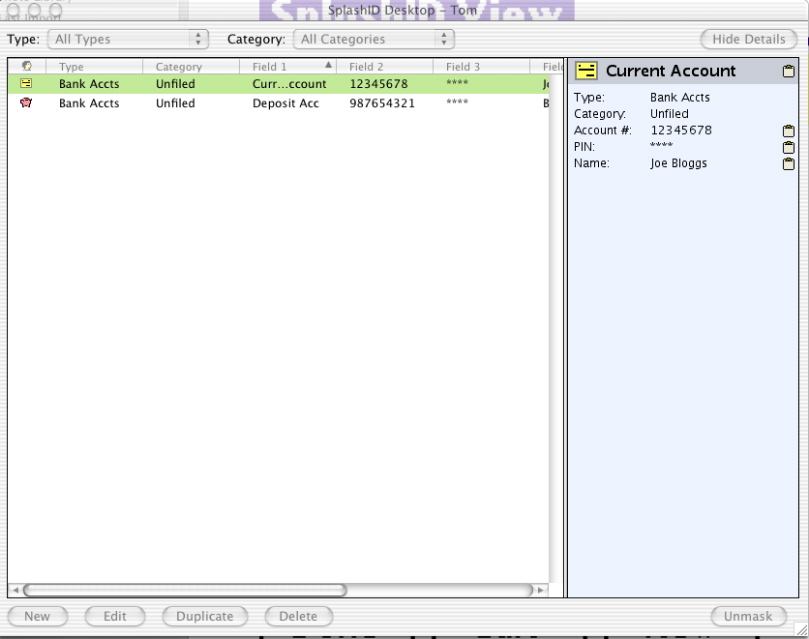This screenshot has width=809, height=639.
Task: Click clipboard icon in Current Account header
Action: pos(788,72)
